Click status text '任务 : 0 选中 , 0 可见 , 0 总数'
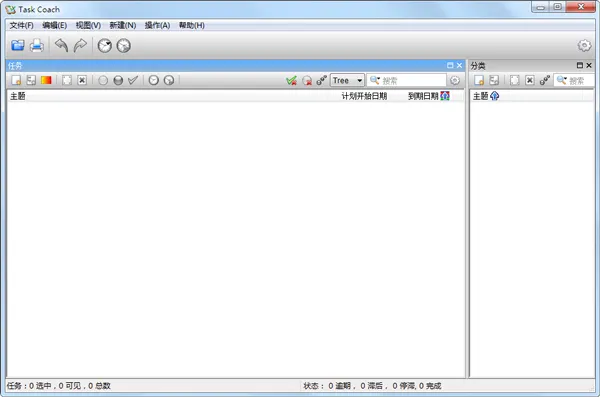The height and width of the screenshot is (397, 600). (x=59, y=386)
